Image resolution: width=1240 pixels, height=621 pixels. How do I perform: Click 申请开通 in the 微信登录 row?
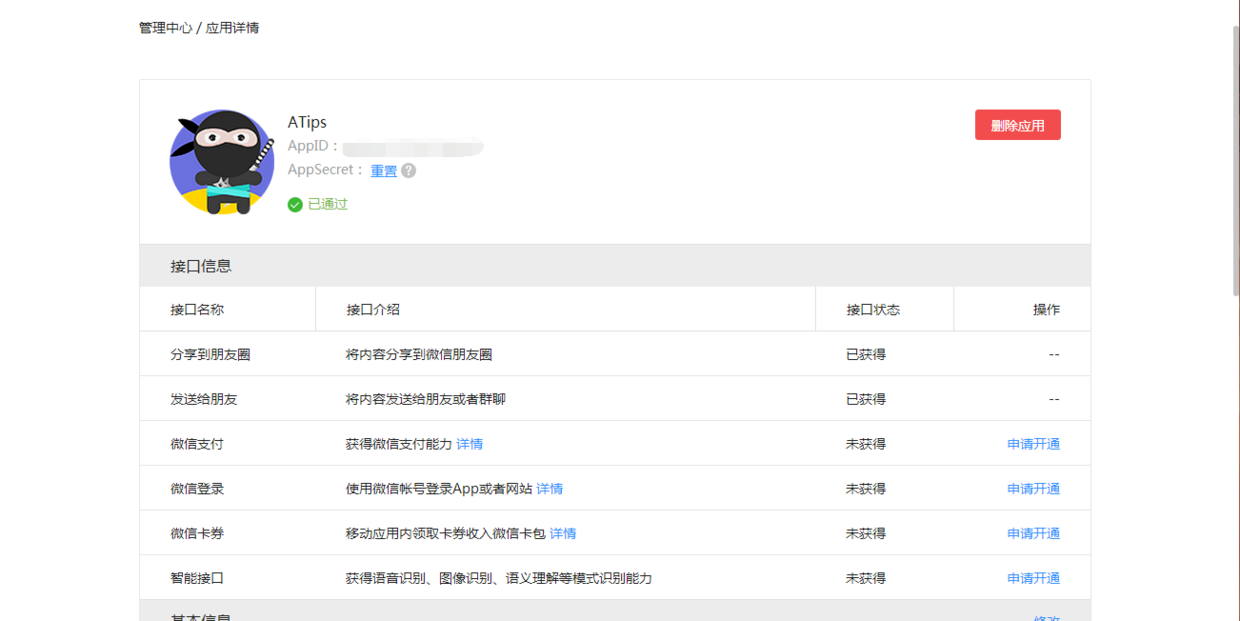click(1034, 489)
